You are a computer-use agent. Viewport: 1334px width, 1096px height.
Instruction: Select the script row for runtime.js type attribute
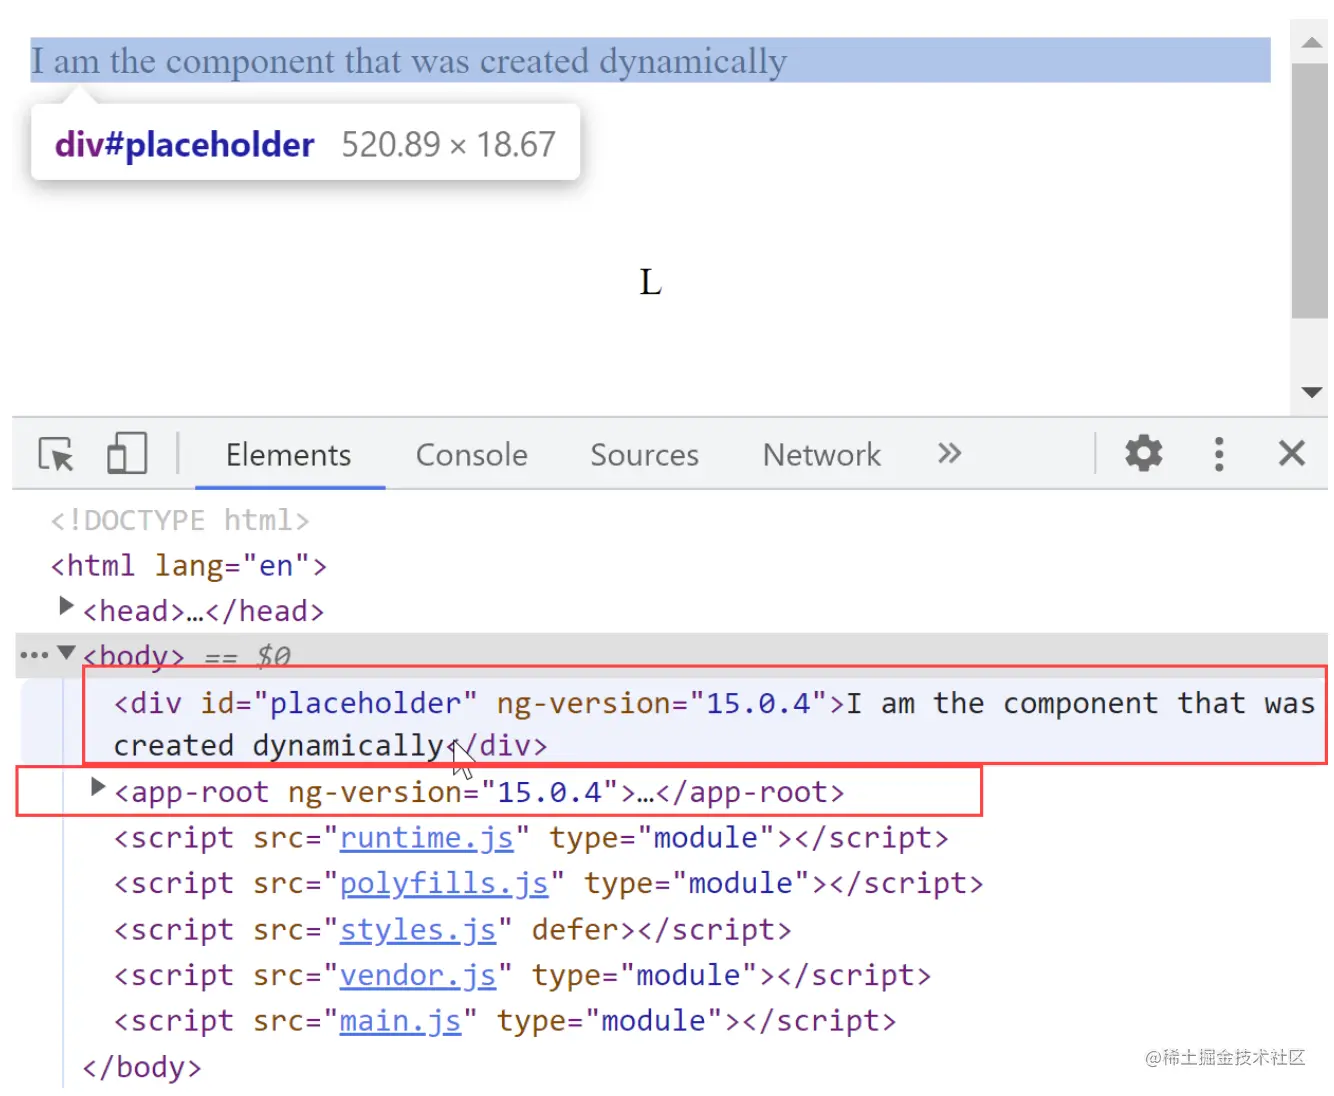click(x=662, y=838)
